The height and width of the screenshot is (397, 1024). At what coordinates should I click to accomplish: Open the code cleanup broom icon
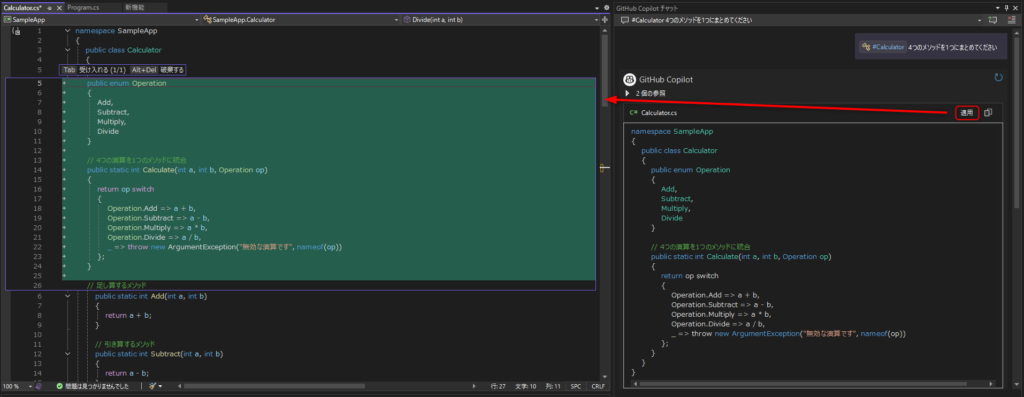point(152,387)
